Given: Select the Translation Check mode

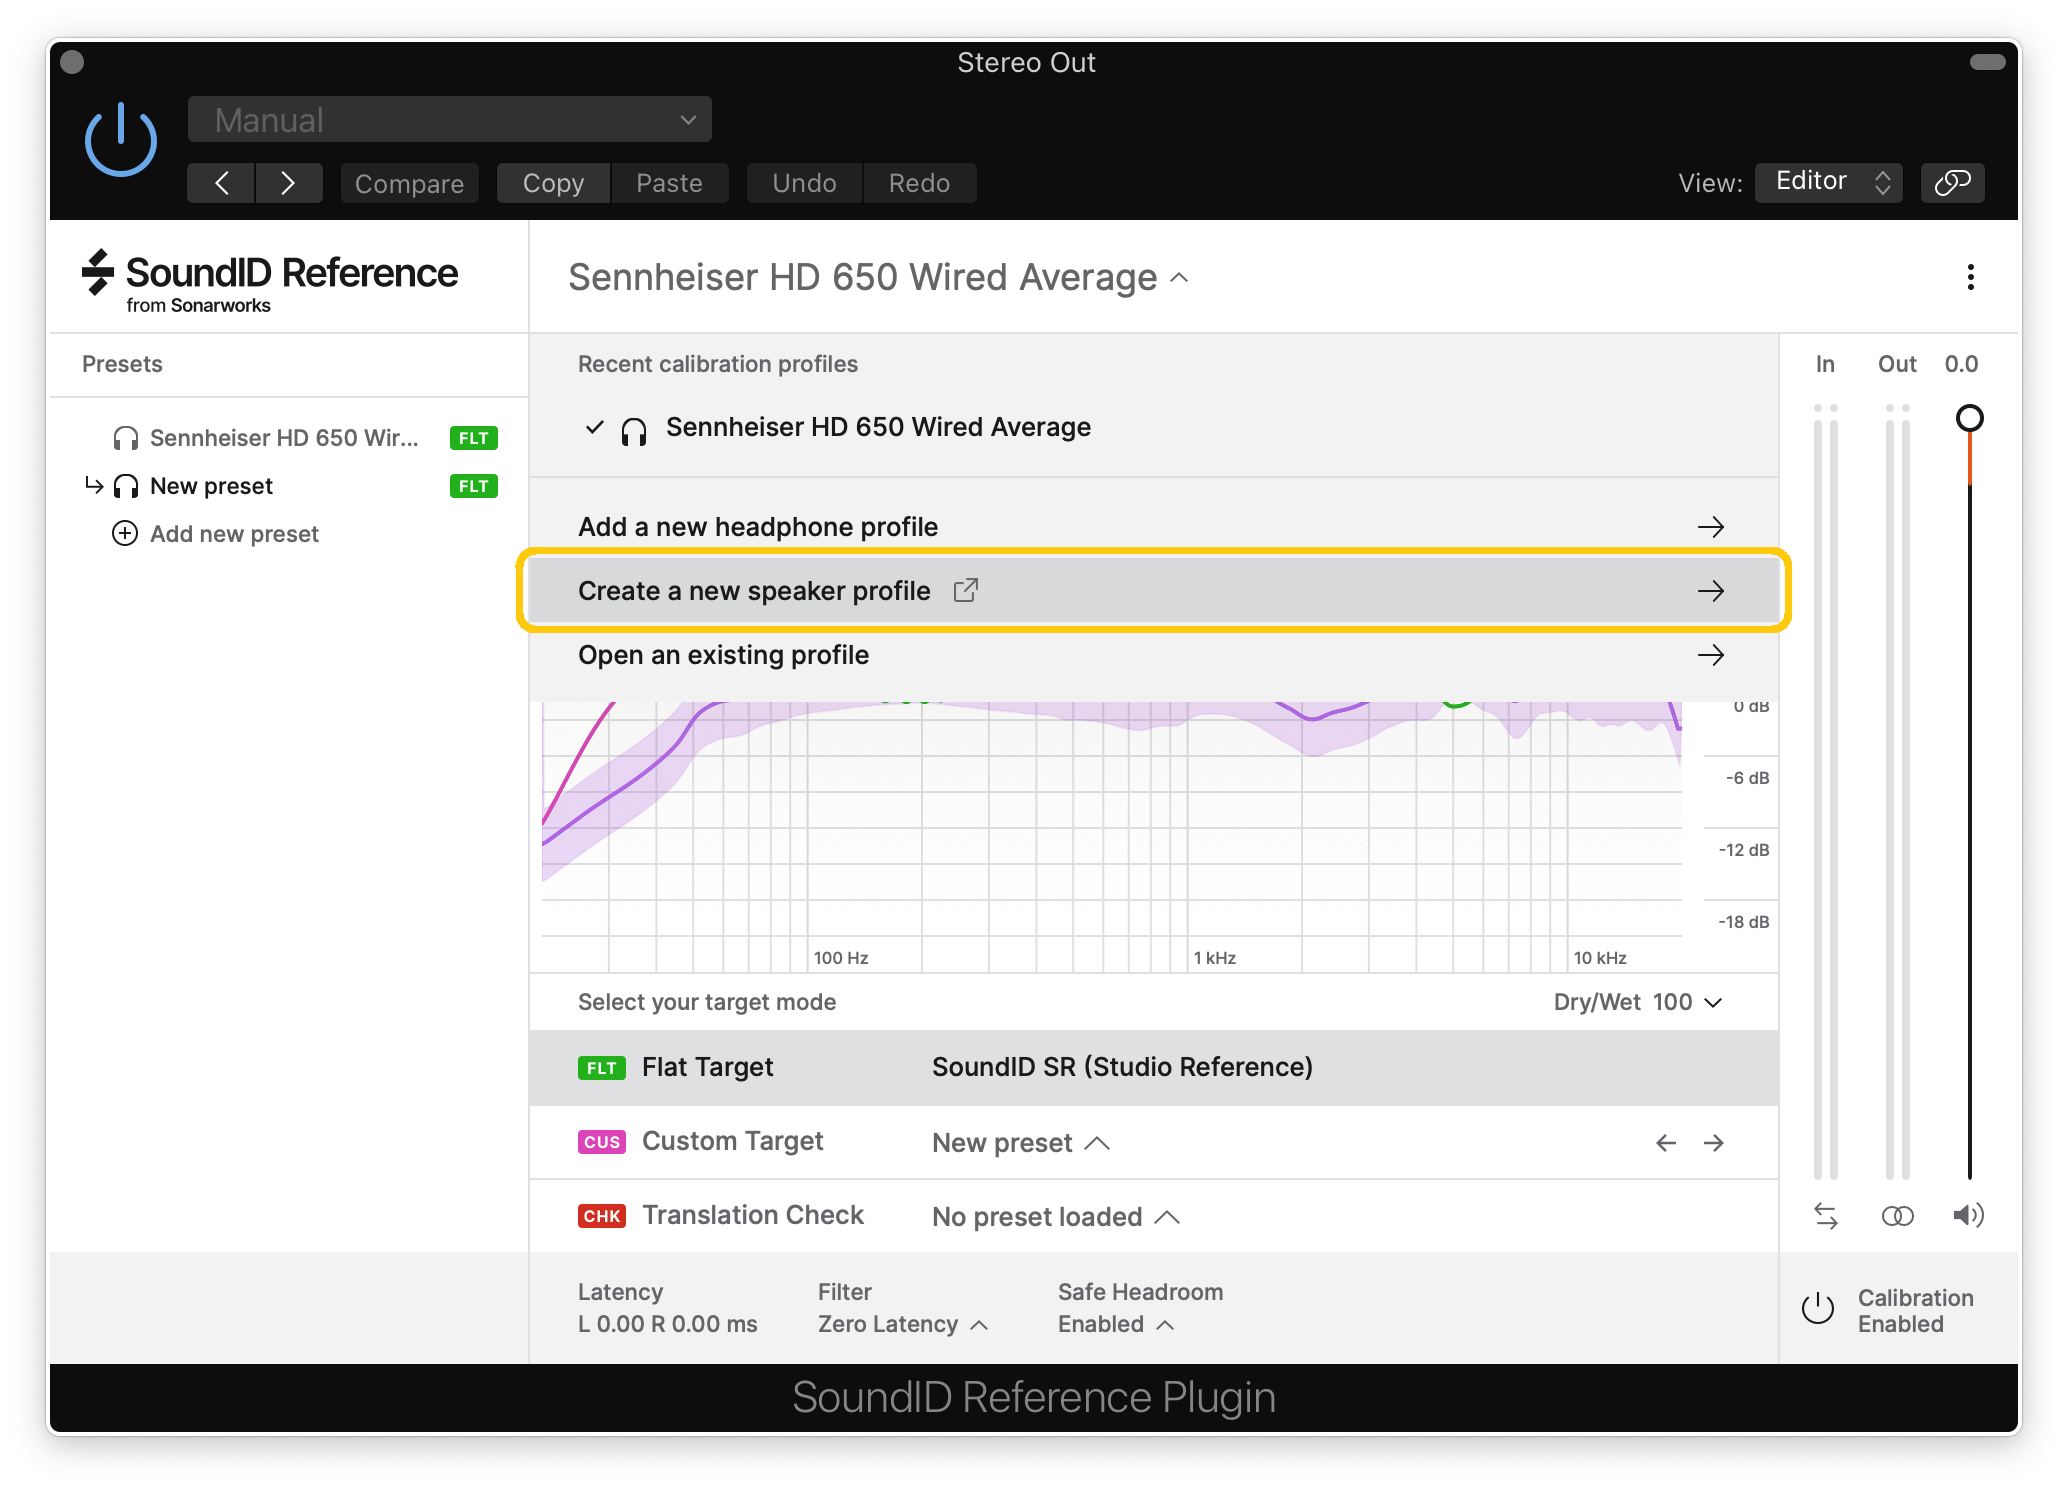Looking at the screenshot, I should 752,1215.
